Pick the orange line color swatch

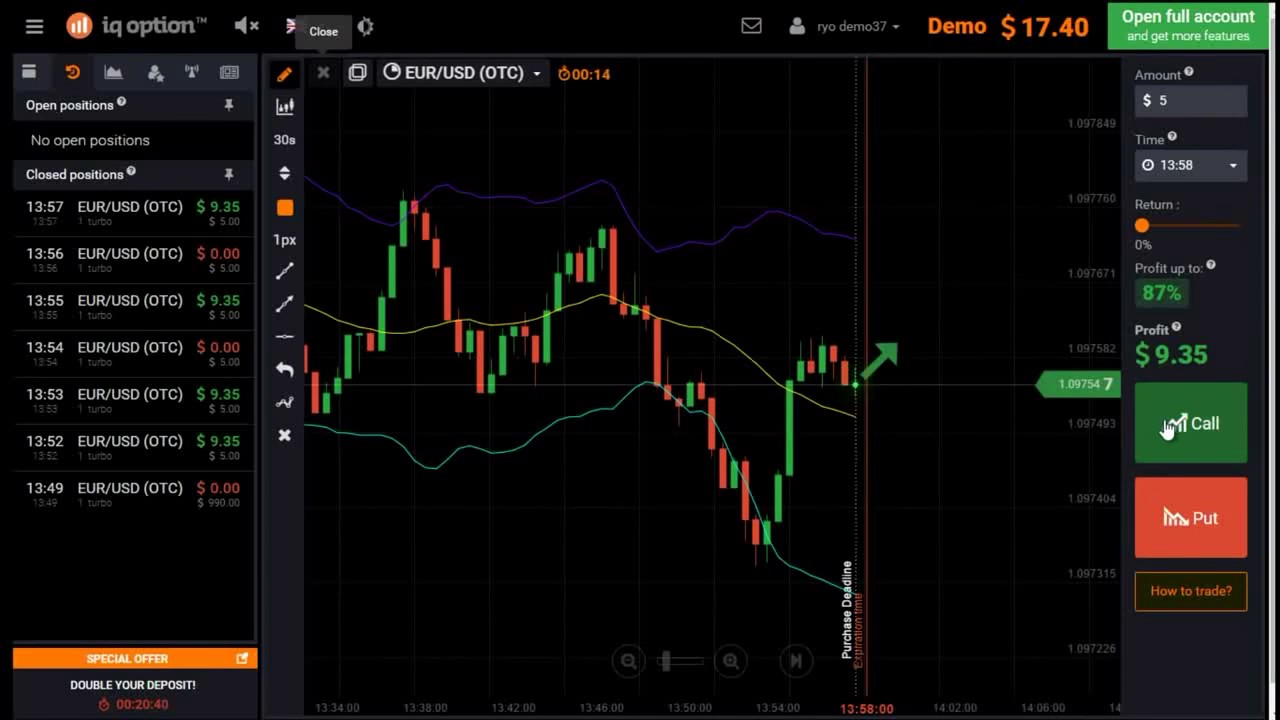point(285,207)
